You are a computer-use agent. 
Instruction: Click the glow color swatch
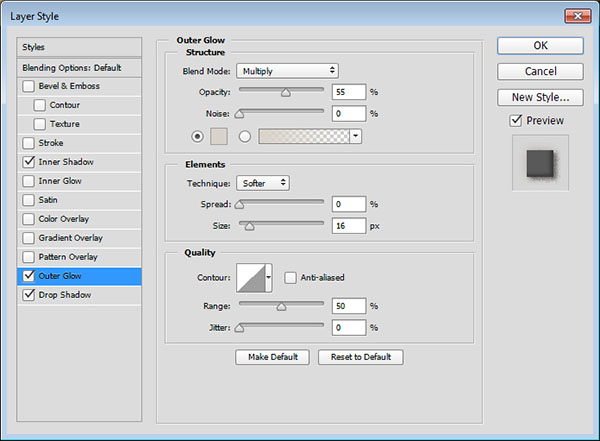tap(219, 136)
